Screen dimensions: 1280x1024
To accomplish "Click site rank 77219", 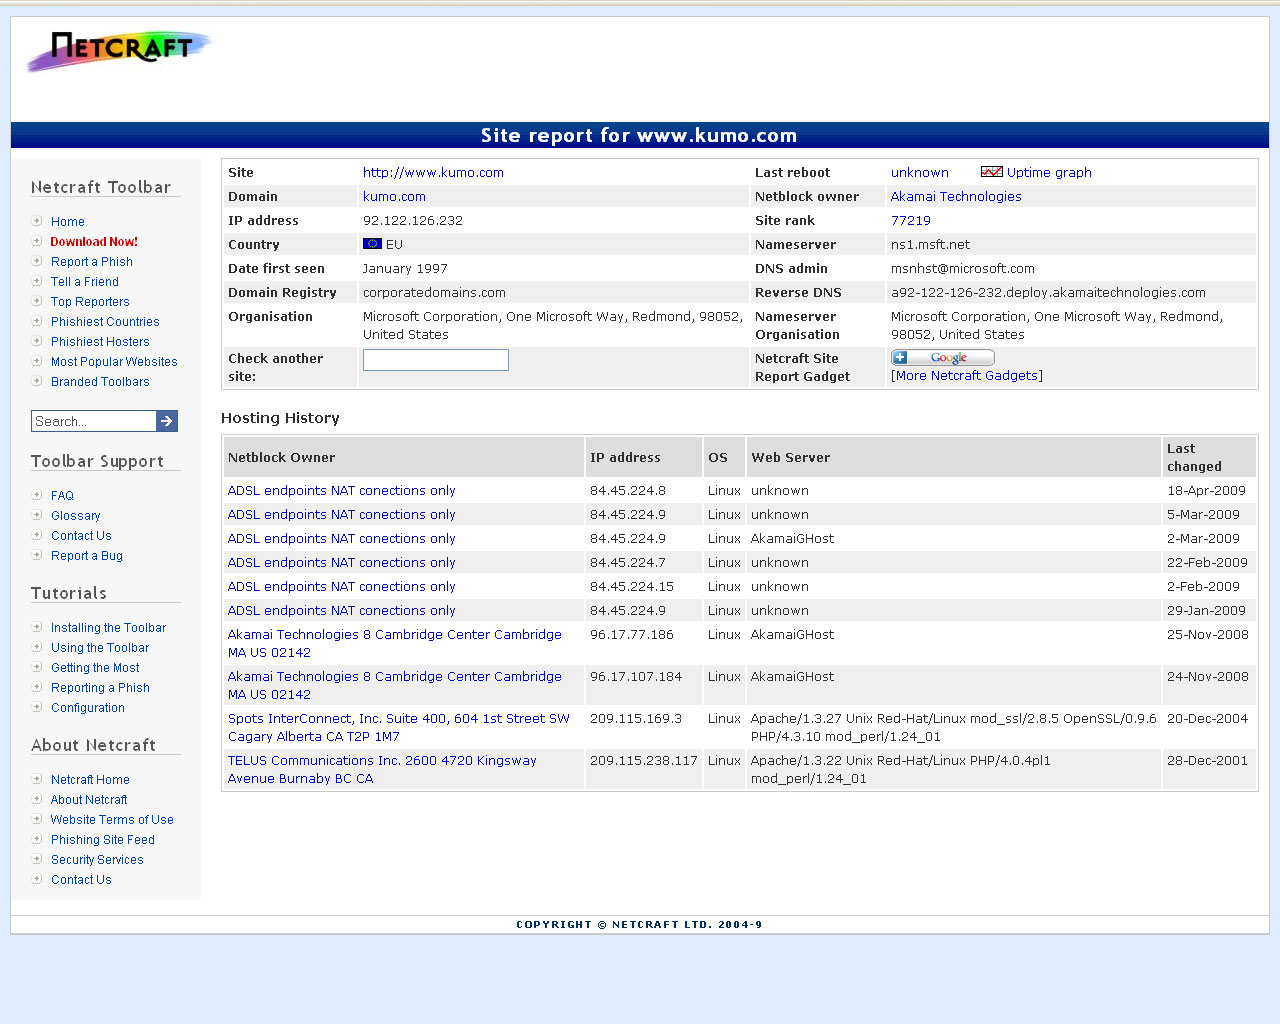I will tap(911, 221).
